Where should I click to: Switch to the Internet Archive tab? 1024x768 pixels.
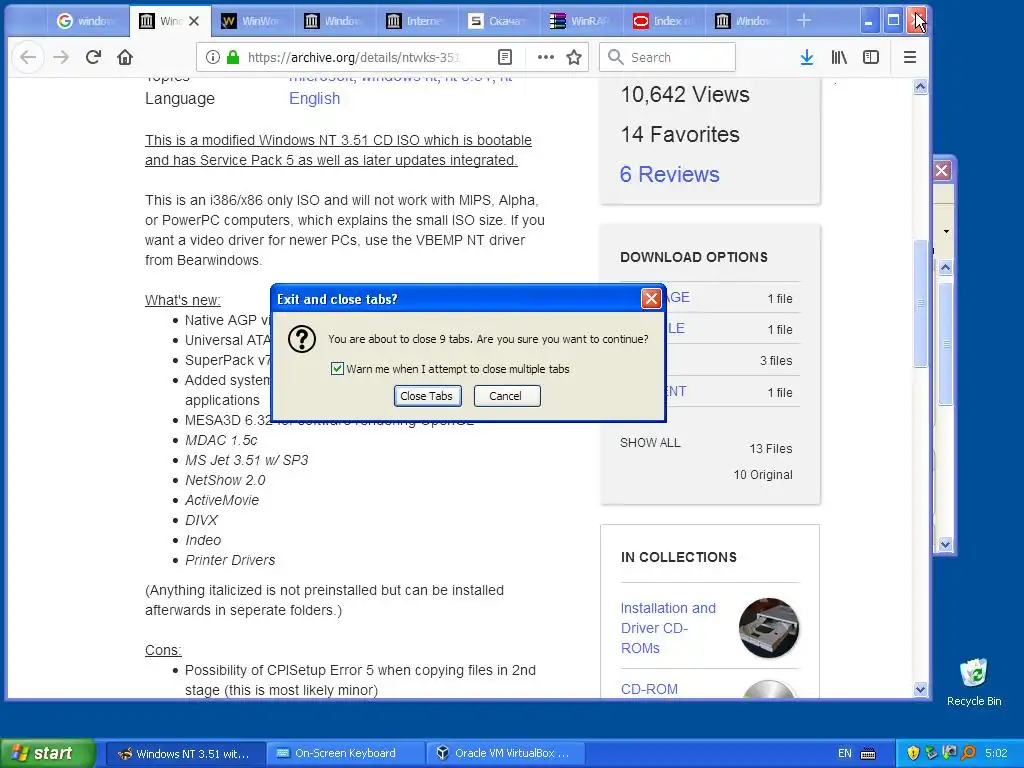click(x=416, y=21)
